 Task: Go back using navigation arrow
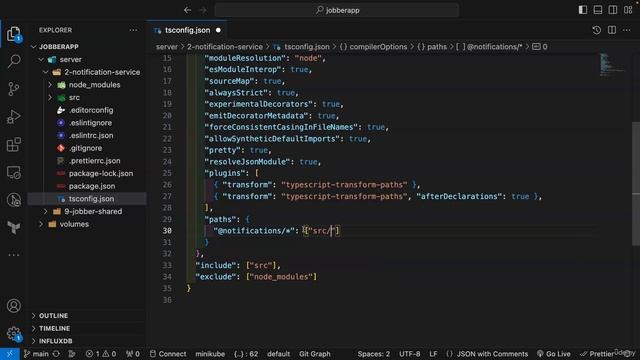point(187,10)
